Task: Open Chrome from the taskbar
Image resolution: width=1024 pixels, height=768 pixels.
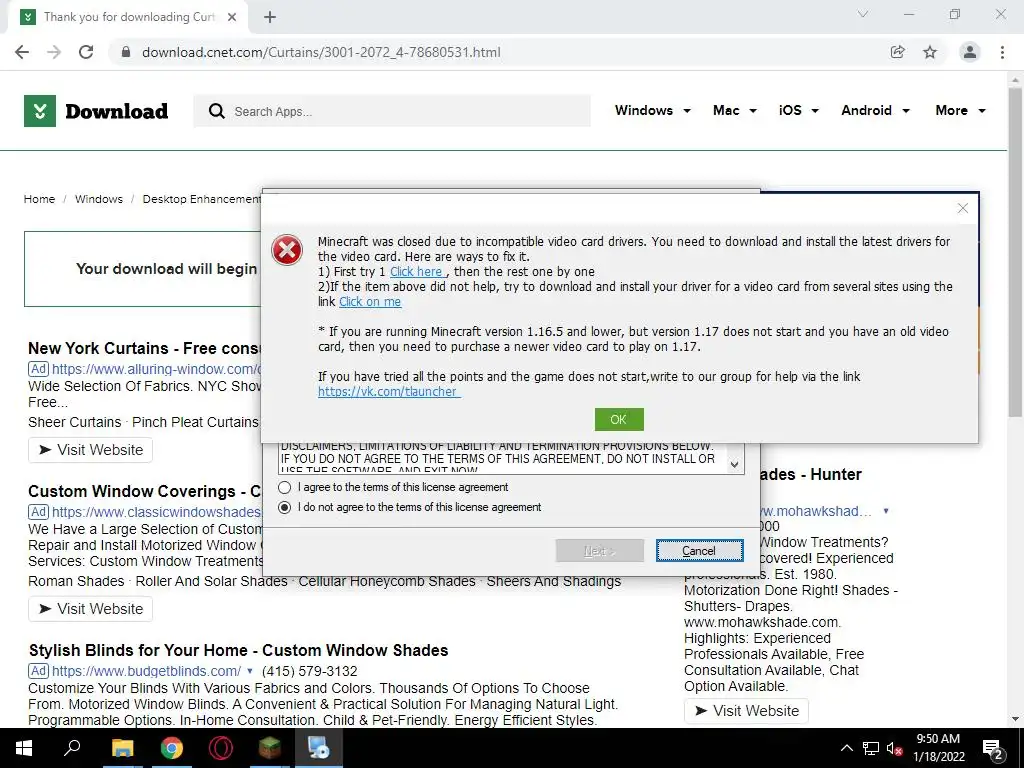Action: [x=172, y=748]
